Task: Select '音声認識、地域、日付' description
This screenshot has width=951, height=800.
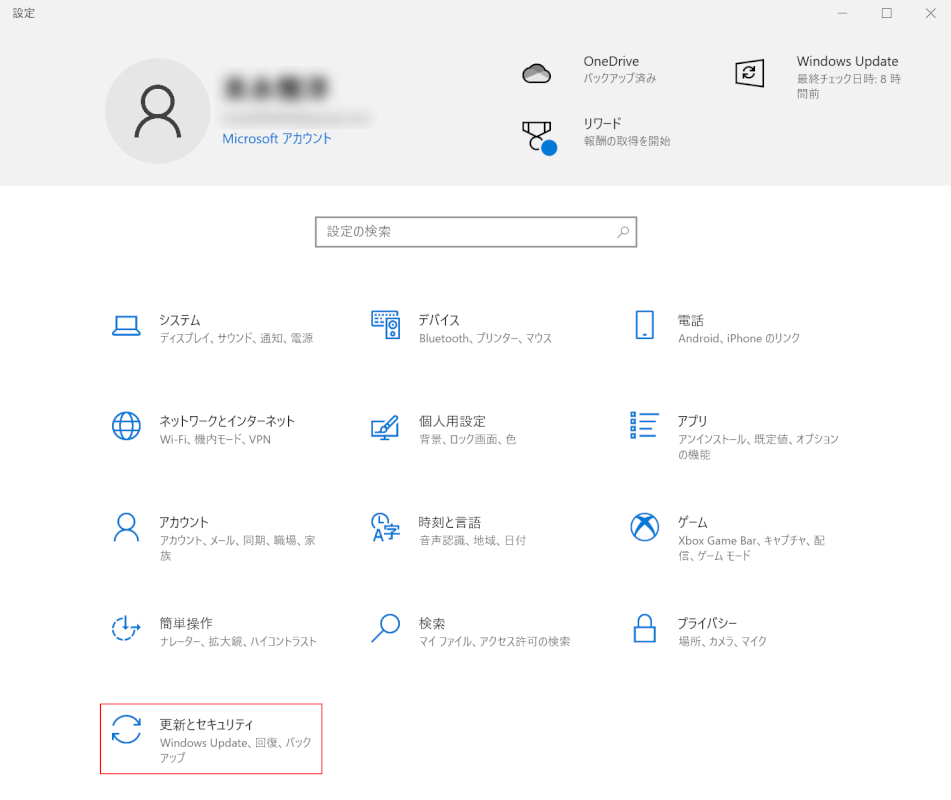Action: pos(472,540)
